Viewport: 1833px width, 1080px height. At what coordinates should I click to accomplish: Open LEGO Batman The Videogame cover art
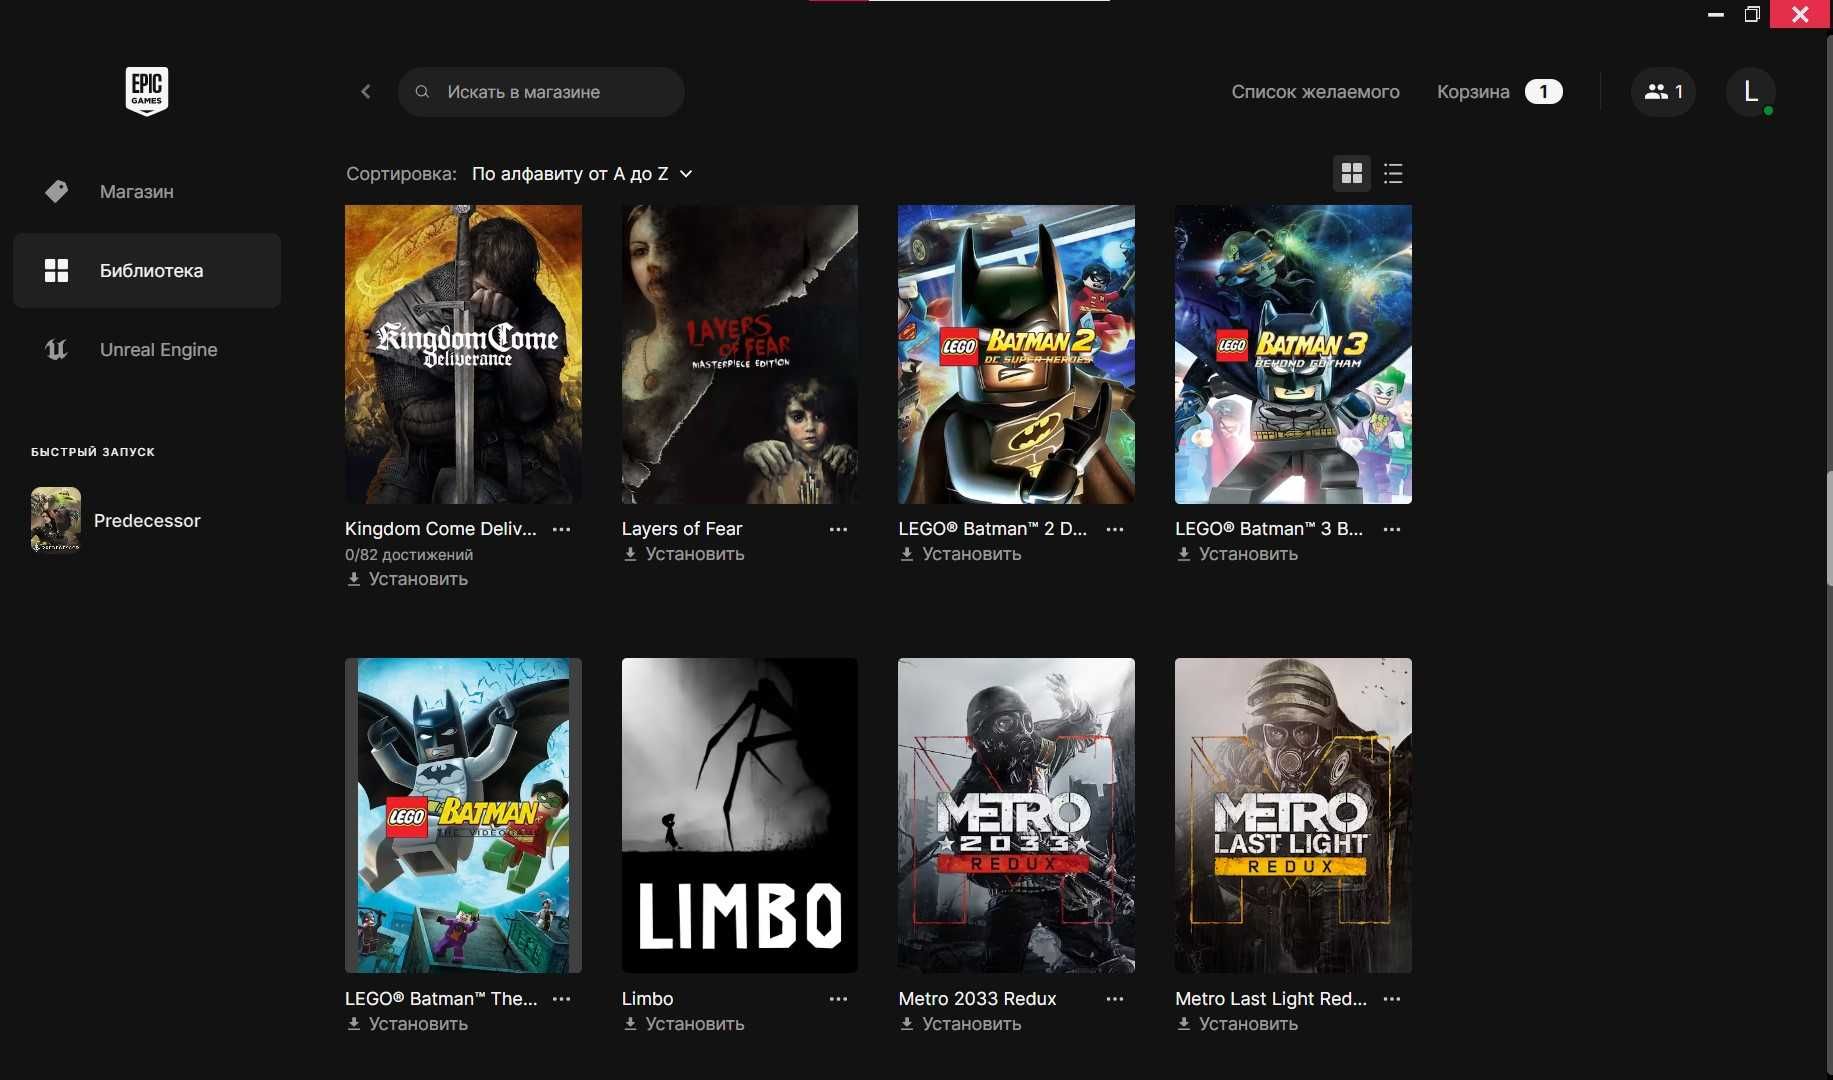coord(463,815)
